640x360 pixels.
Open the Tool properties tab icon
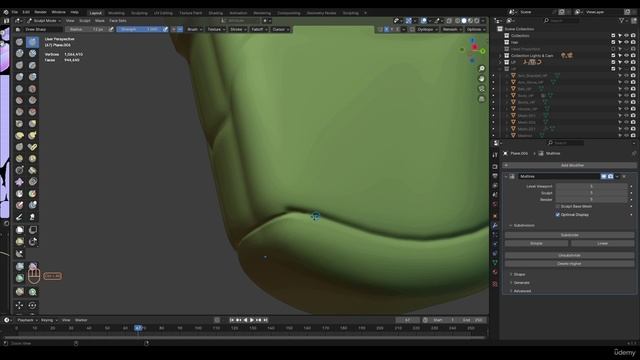(495, 156)
